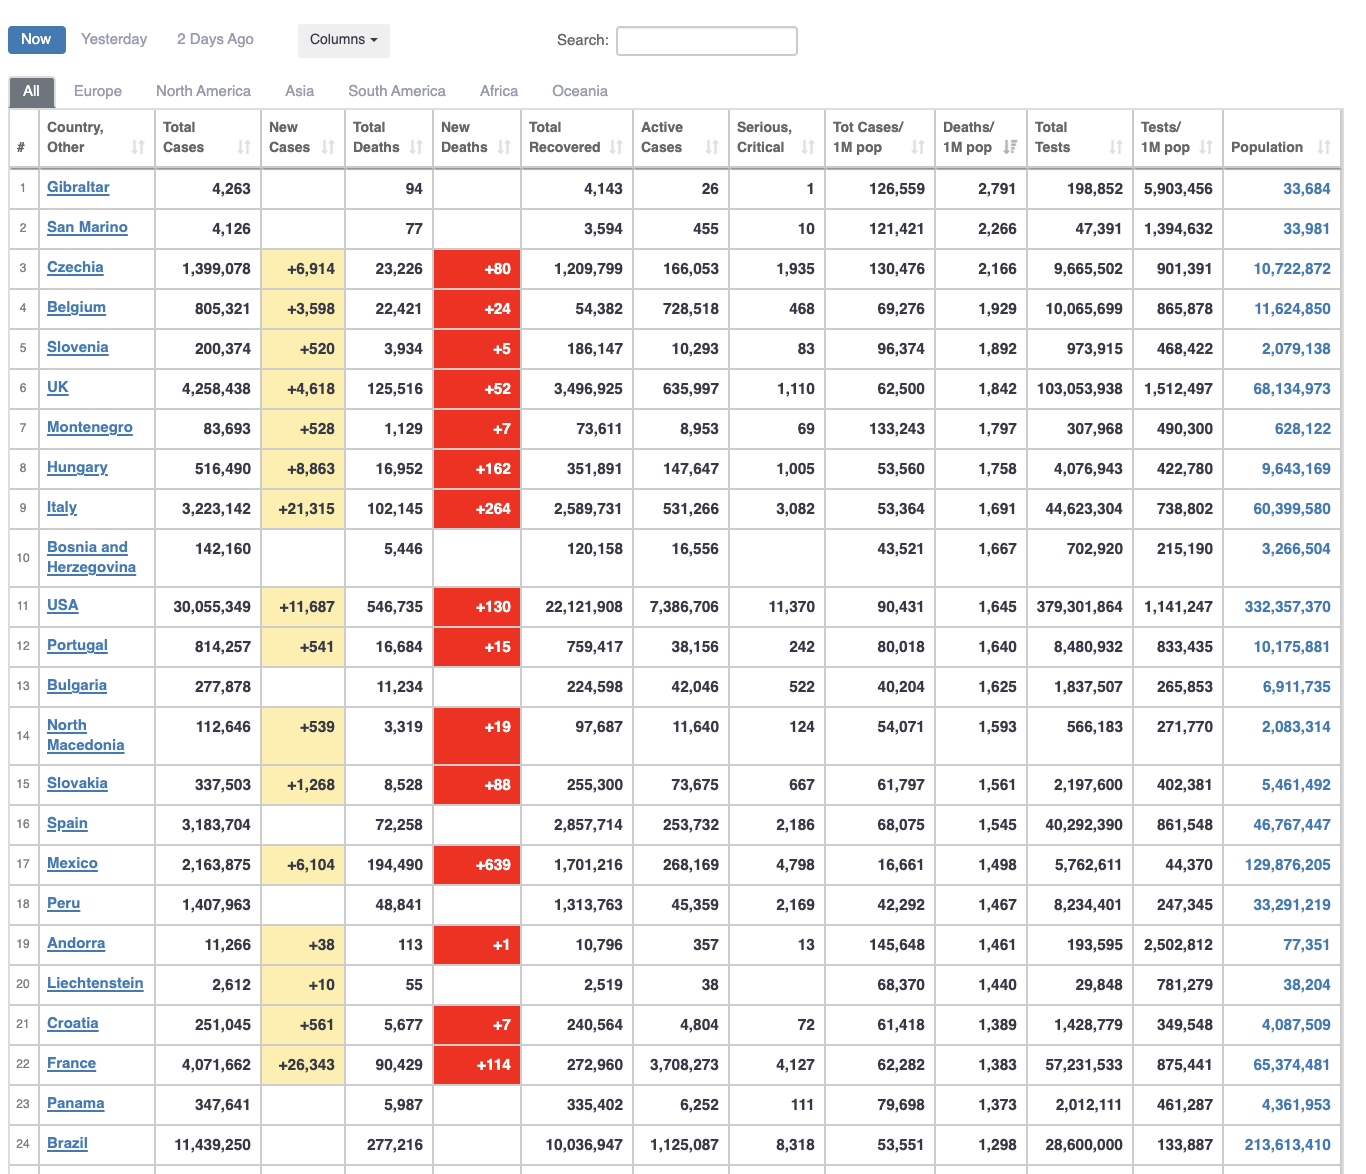1366x1174 pixels.
Task: Select France new cases +26,343 cell
Action: point(303,1065)
